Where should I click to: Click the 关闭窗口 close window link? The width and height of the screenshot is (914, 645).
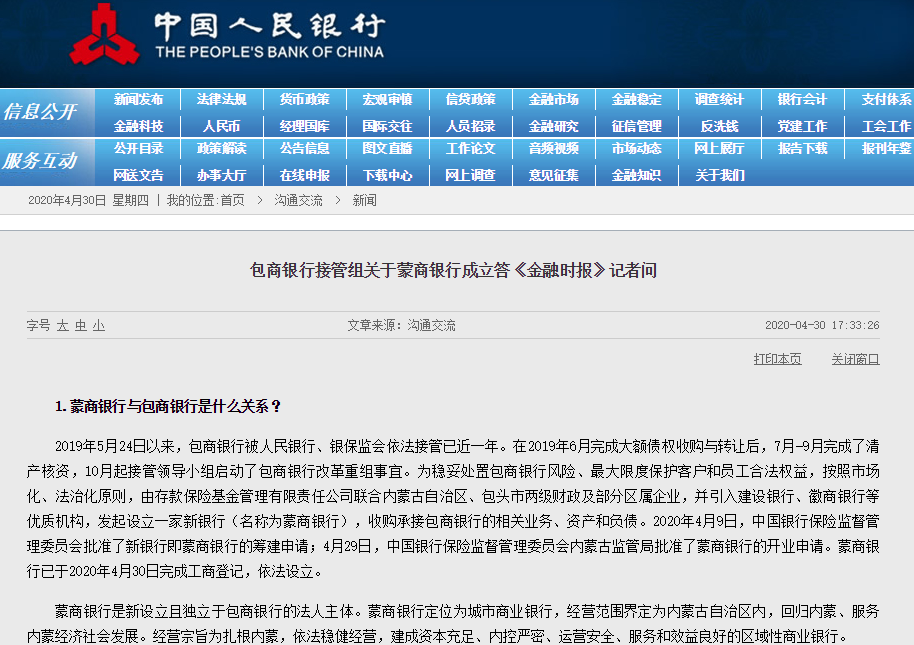[855, 359]
